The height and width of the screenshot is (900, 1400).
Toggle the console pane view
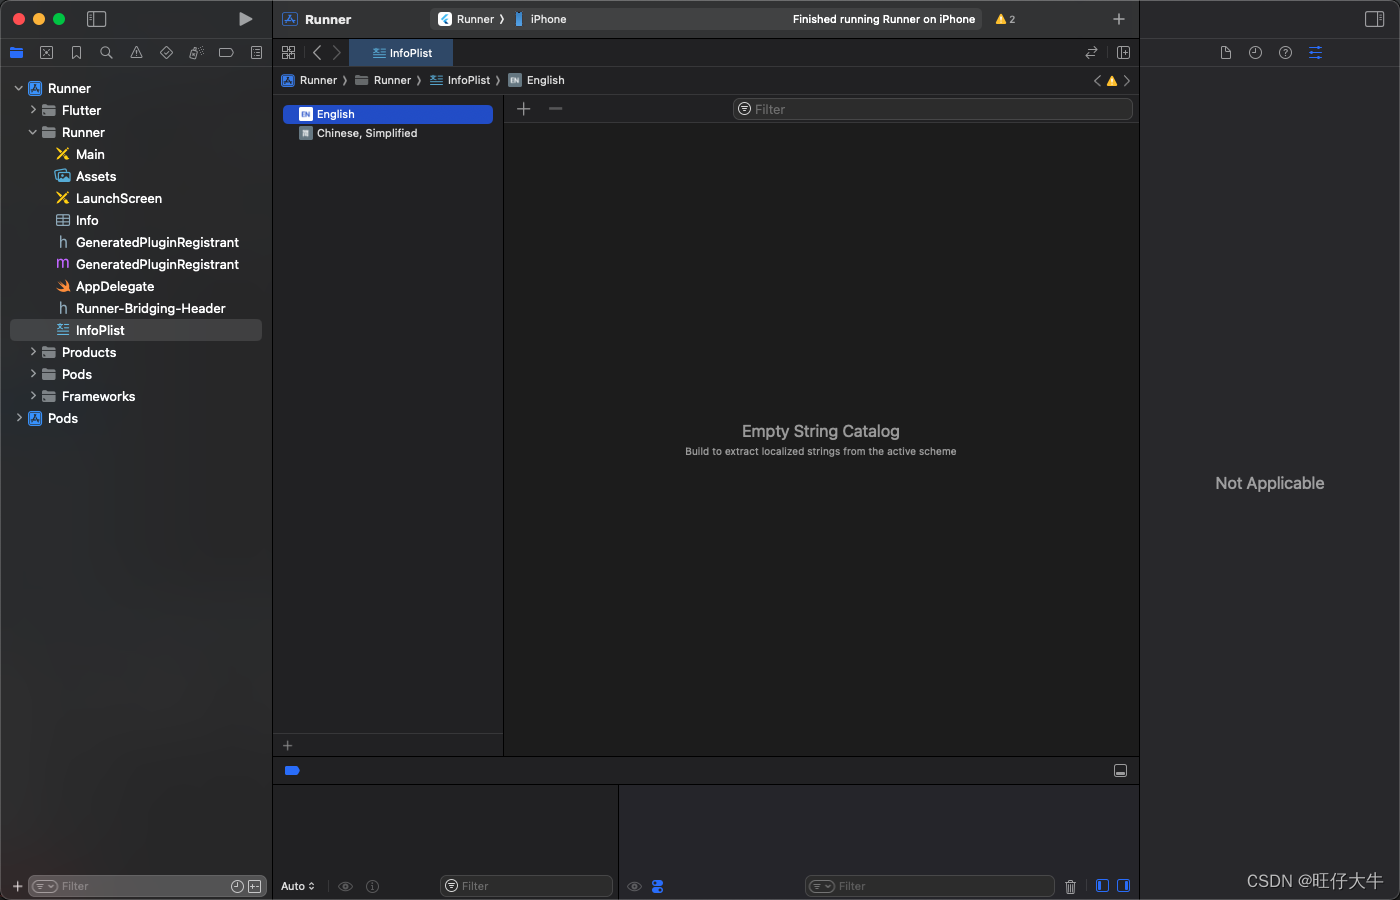[1123, 886]
